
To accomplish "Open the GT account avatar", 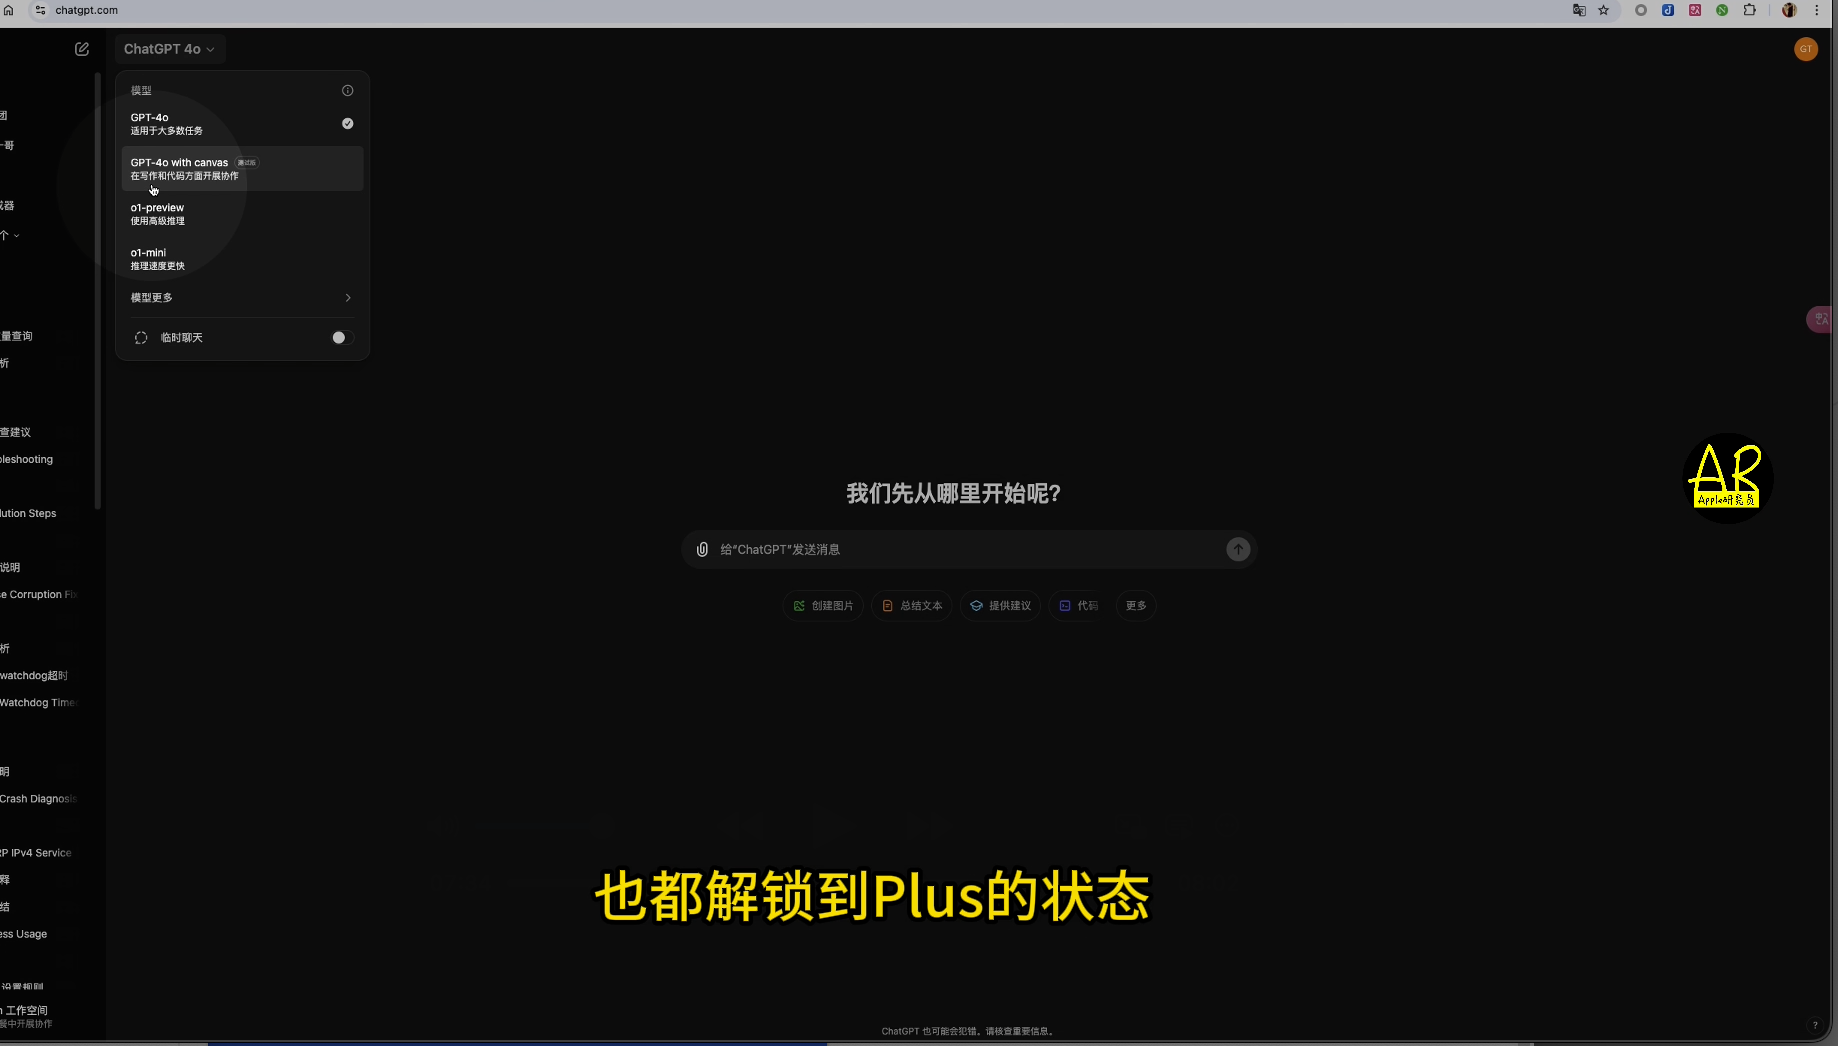I will pos(1806,49).
